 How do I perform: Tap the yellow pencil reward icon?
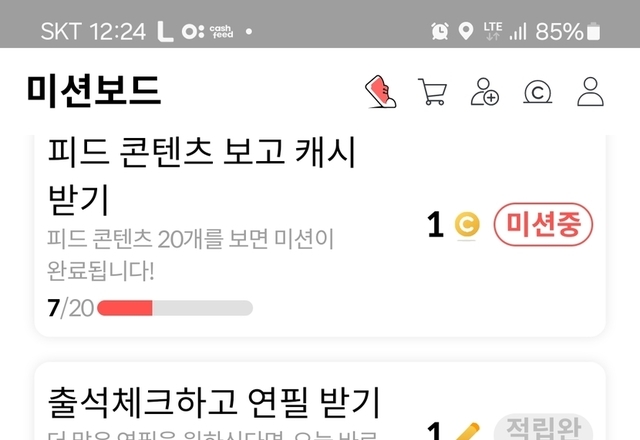[468, 431]
